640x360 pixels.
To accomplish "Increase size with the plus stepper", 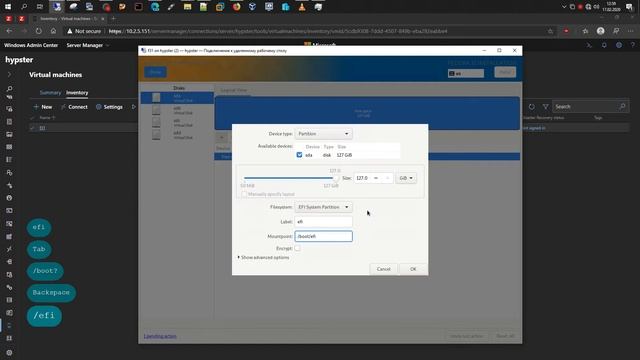I will coord(387,178).
